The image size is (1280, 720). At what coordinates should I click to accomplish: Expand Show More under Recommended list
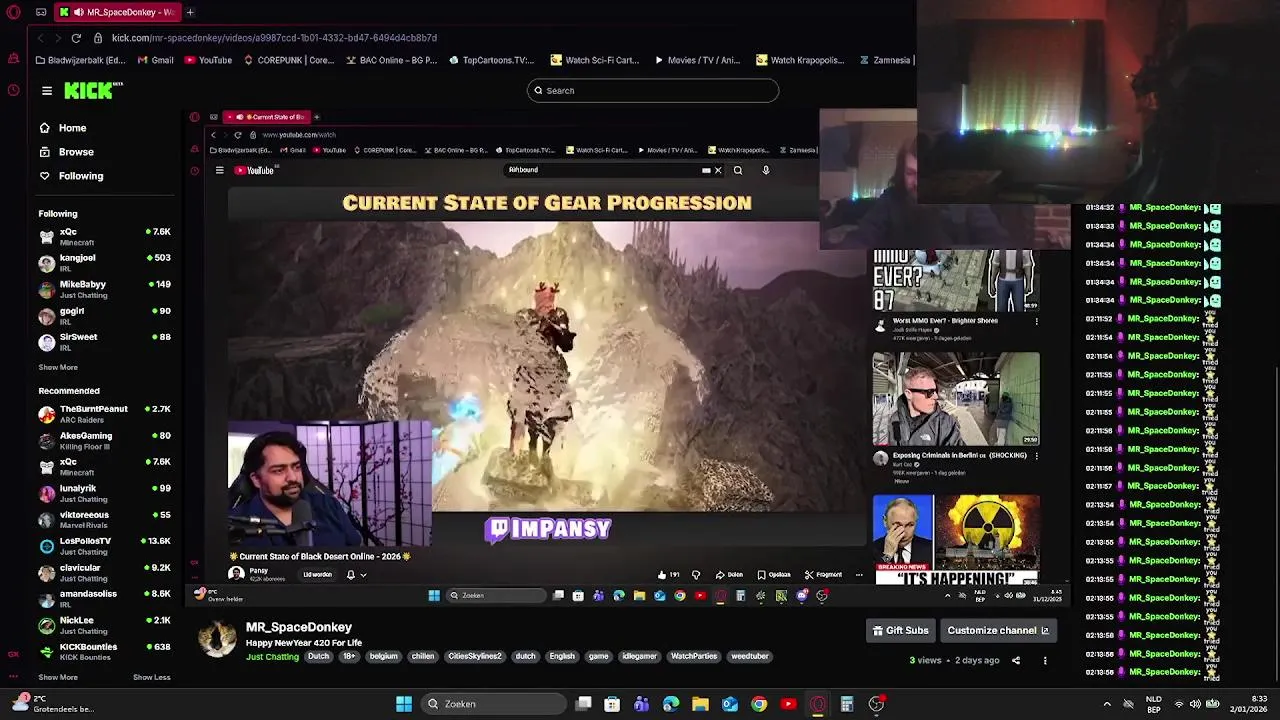pyautogui.click(x=58, y=677)
